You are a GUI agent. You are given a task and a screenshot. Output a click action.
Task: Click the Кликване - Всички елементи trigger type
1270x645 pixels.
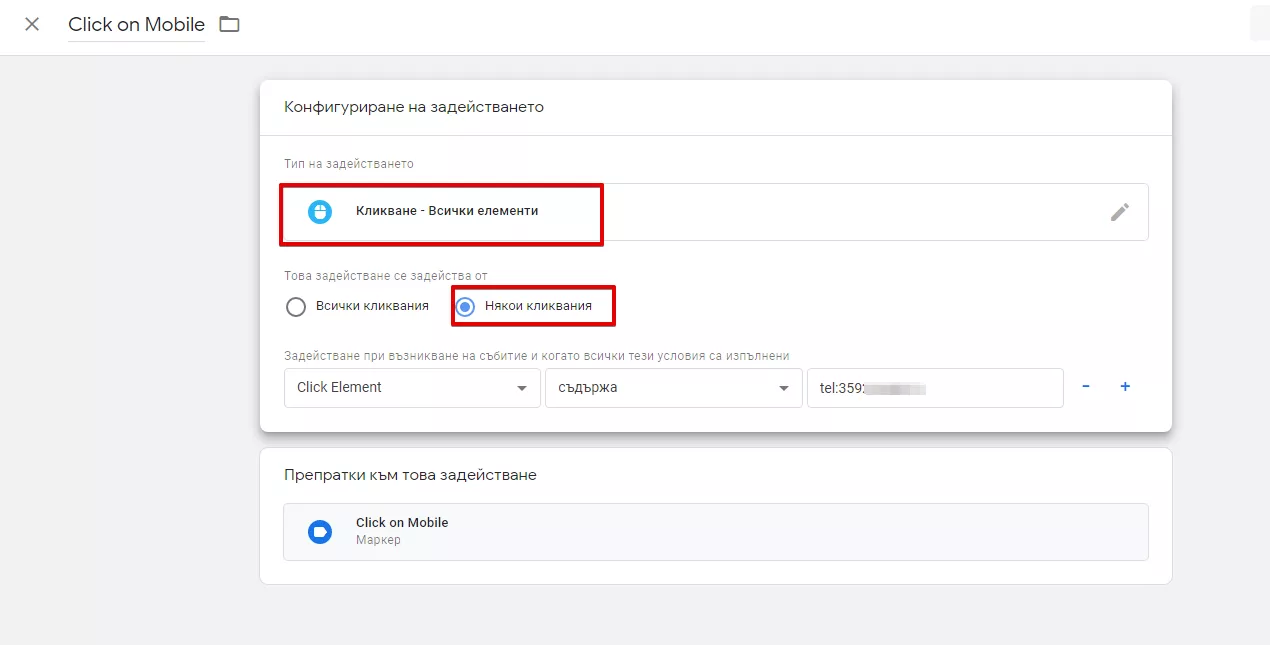pos(447,211)
